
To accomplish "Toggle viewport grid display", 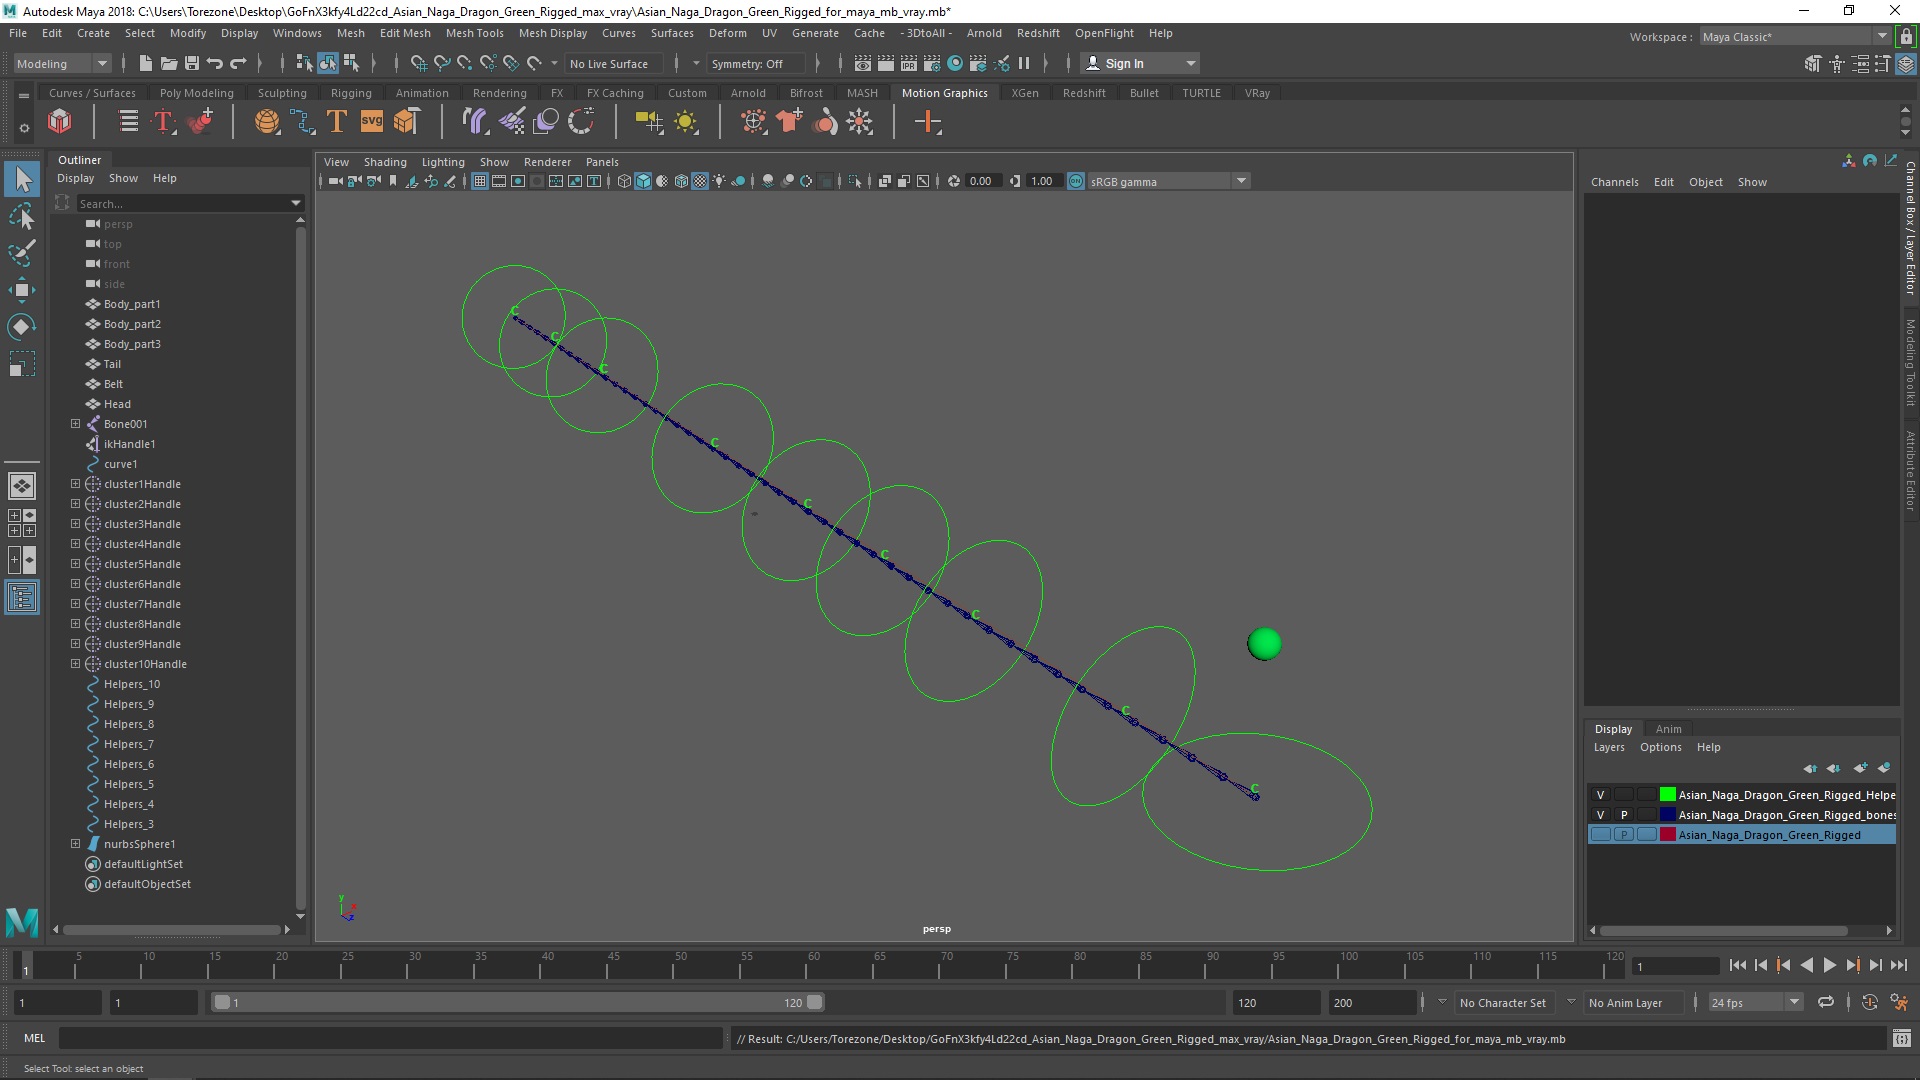I will tap(480, 181).
